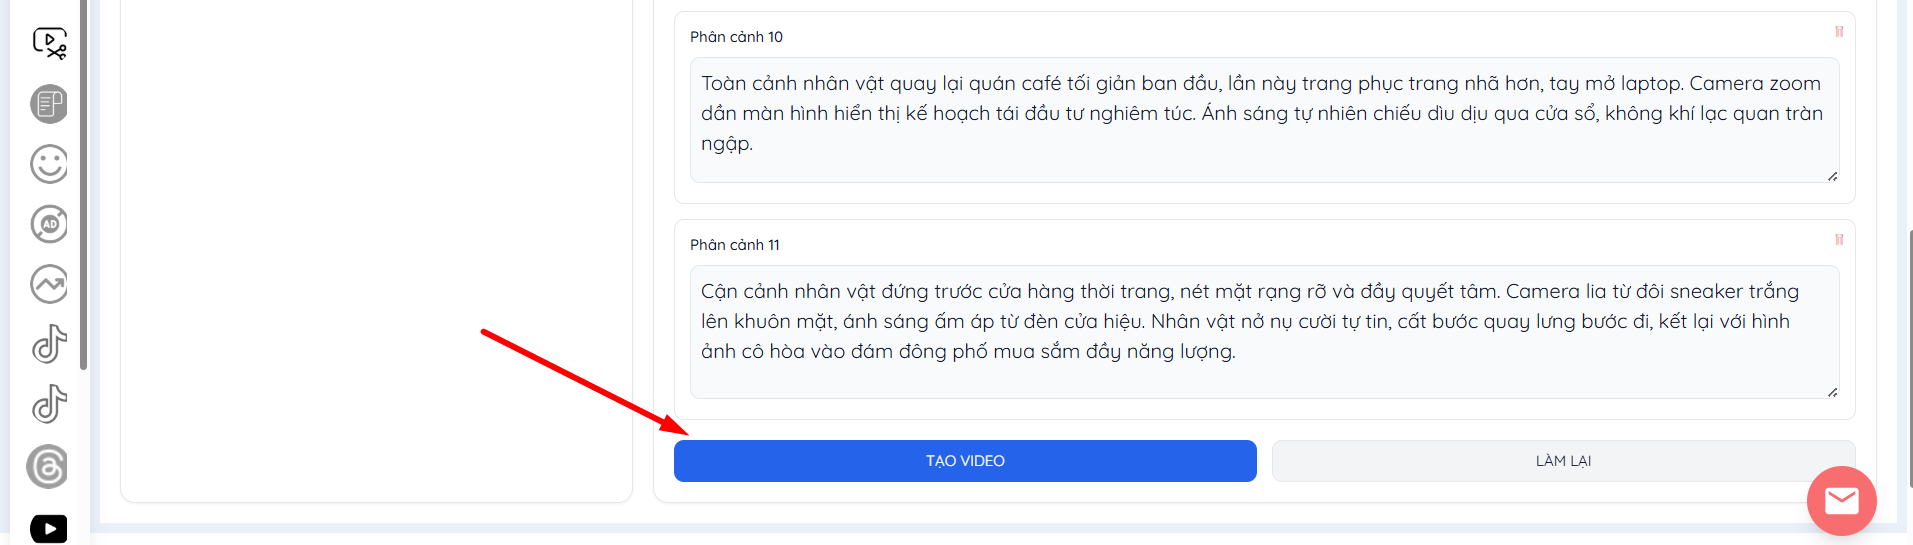The width and height of the screenshot is (1913, 545).
Task: Open the Threads sidebar icon
Action: pos(48,467)
